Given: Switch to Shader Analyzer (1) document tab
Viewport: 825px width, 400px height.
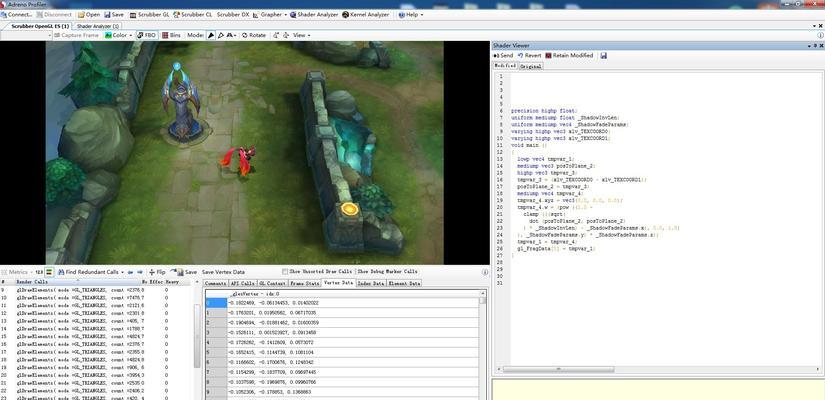Looking at the screenshot, I should 98,26.
